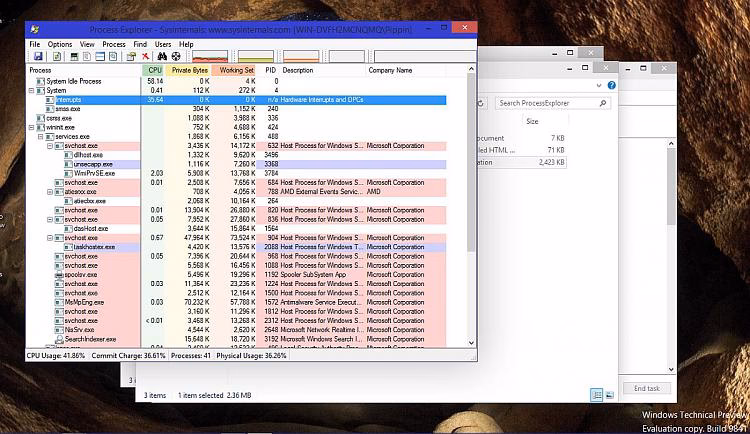The height and width of the screenshot is (434, 750).
Task: Click 'CPU Usage: 41.86%' in status bar
Action: click(x=55, y=356)
